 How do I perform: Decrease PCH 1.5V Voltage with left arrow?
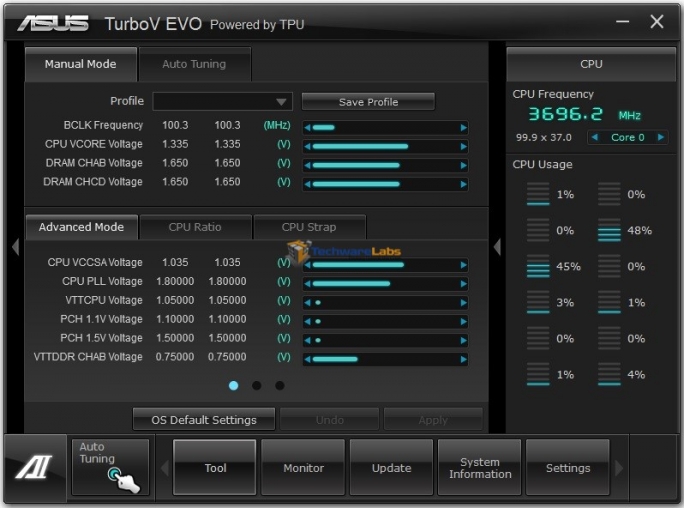point(308,340)
